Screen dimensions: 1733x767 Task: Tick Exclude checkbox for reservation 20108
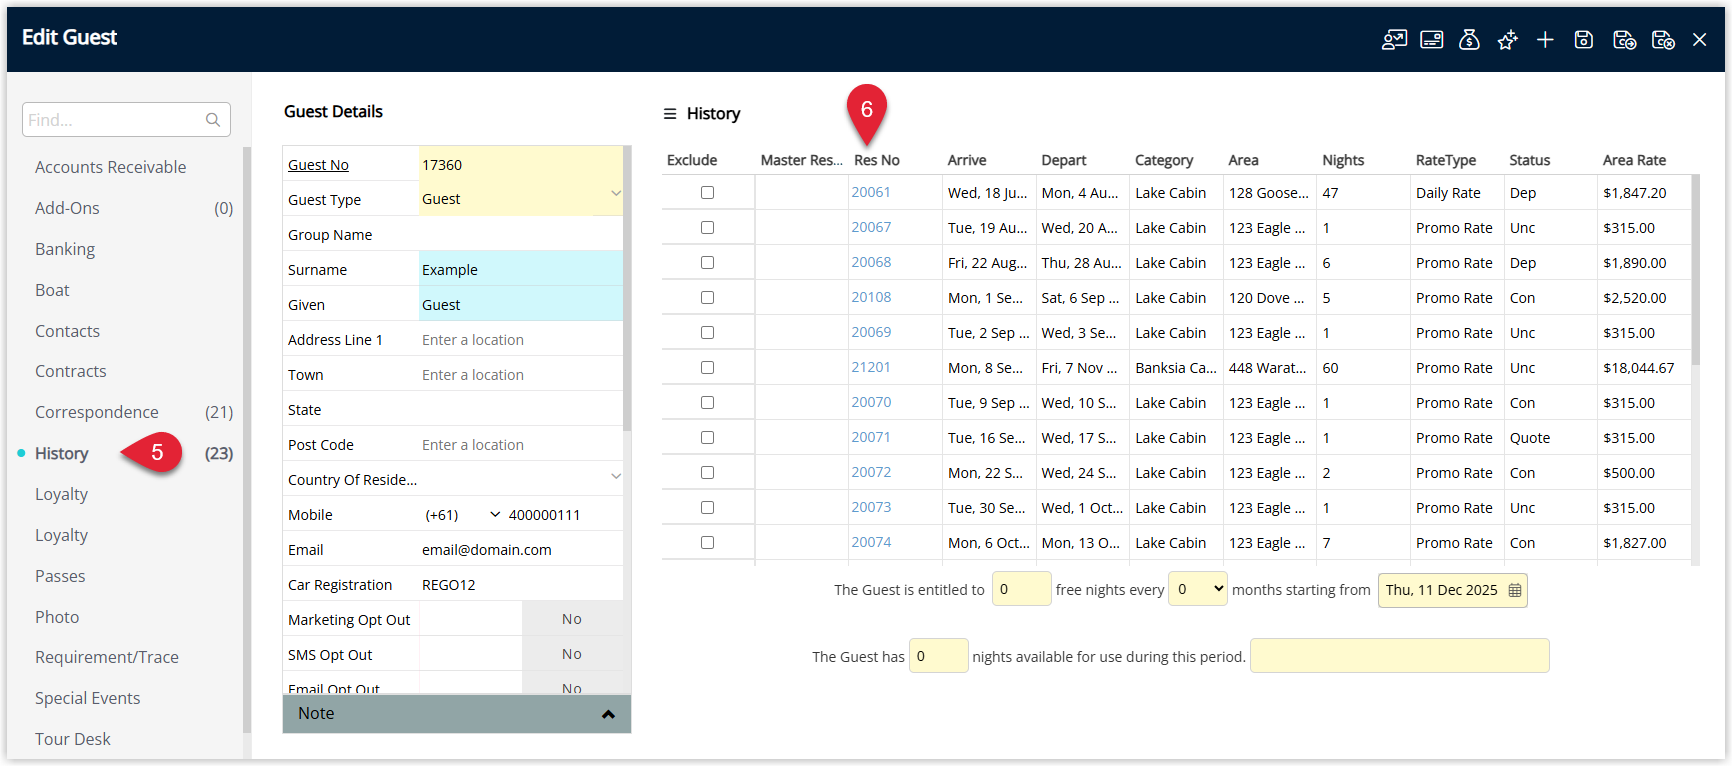(708, 297)
